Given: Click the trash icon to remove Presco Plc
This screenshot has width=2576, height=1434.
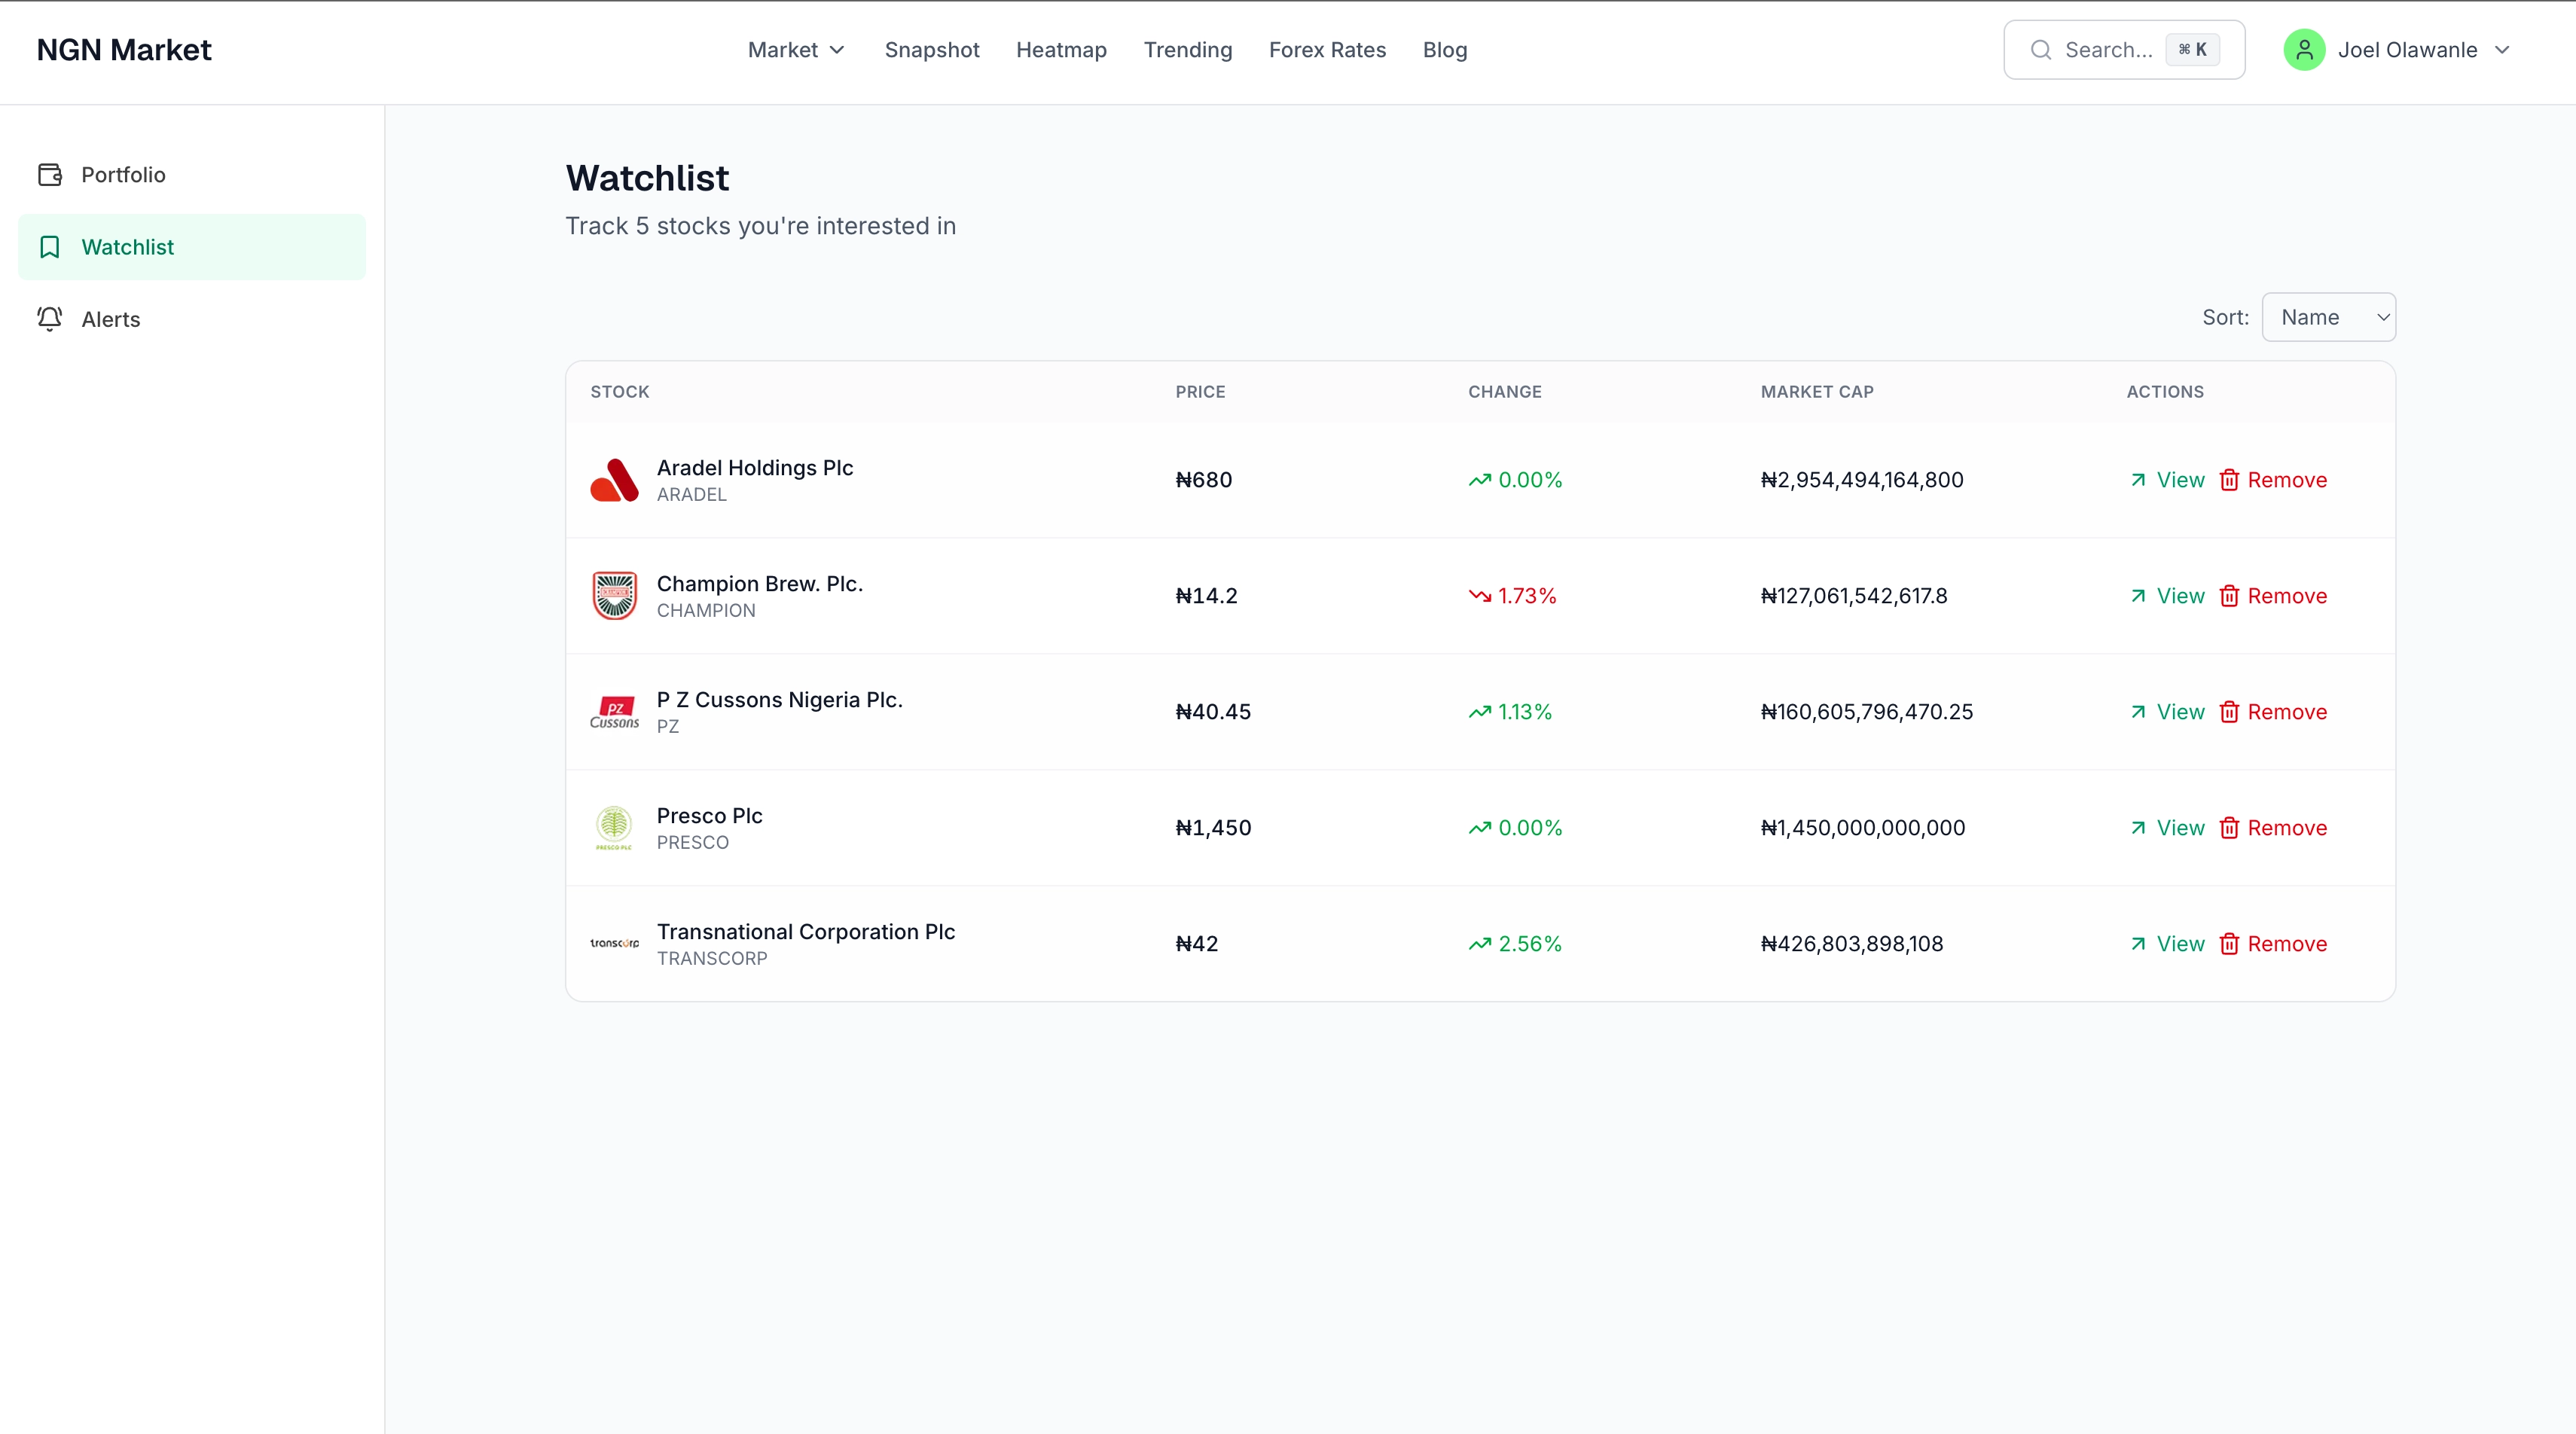Looking at the screenshot, I should pyautogui.click(x=2231, y=827).
